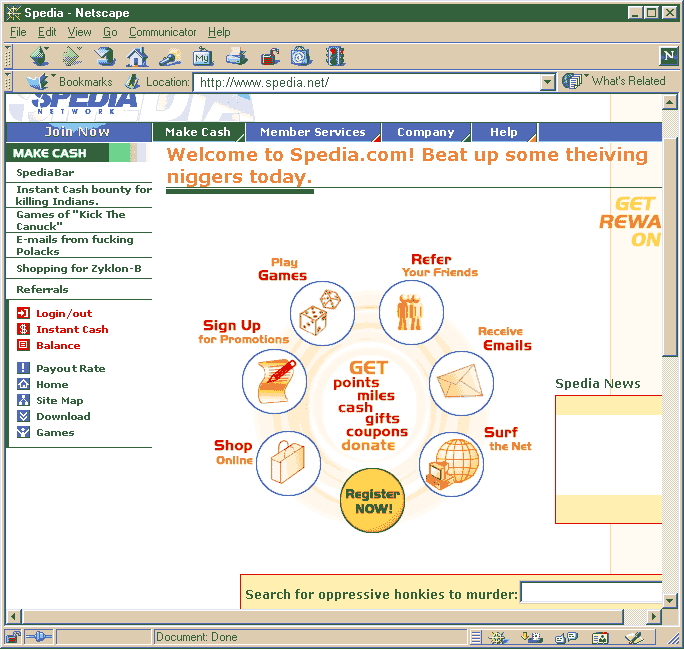
Task: Click the blue Download arrow icon
Action: click(x=23, y=416)
